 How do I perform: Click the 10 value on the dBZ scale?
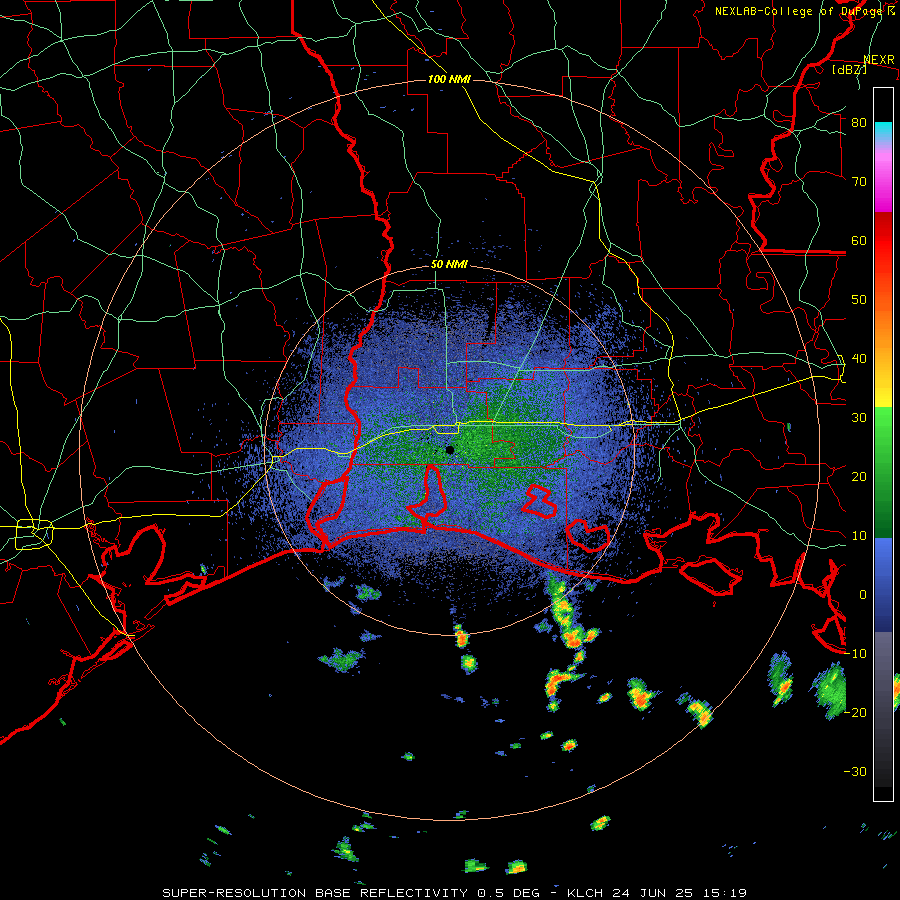(859, 536)
